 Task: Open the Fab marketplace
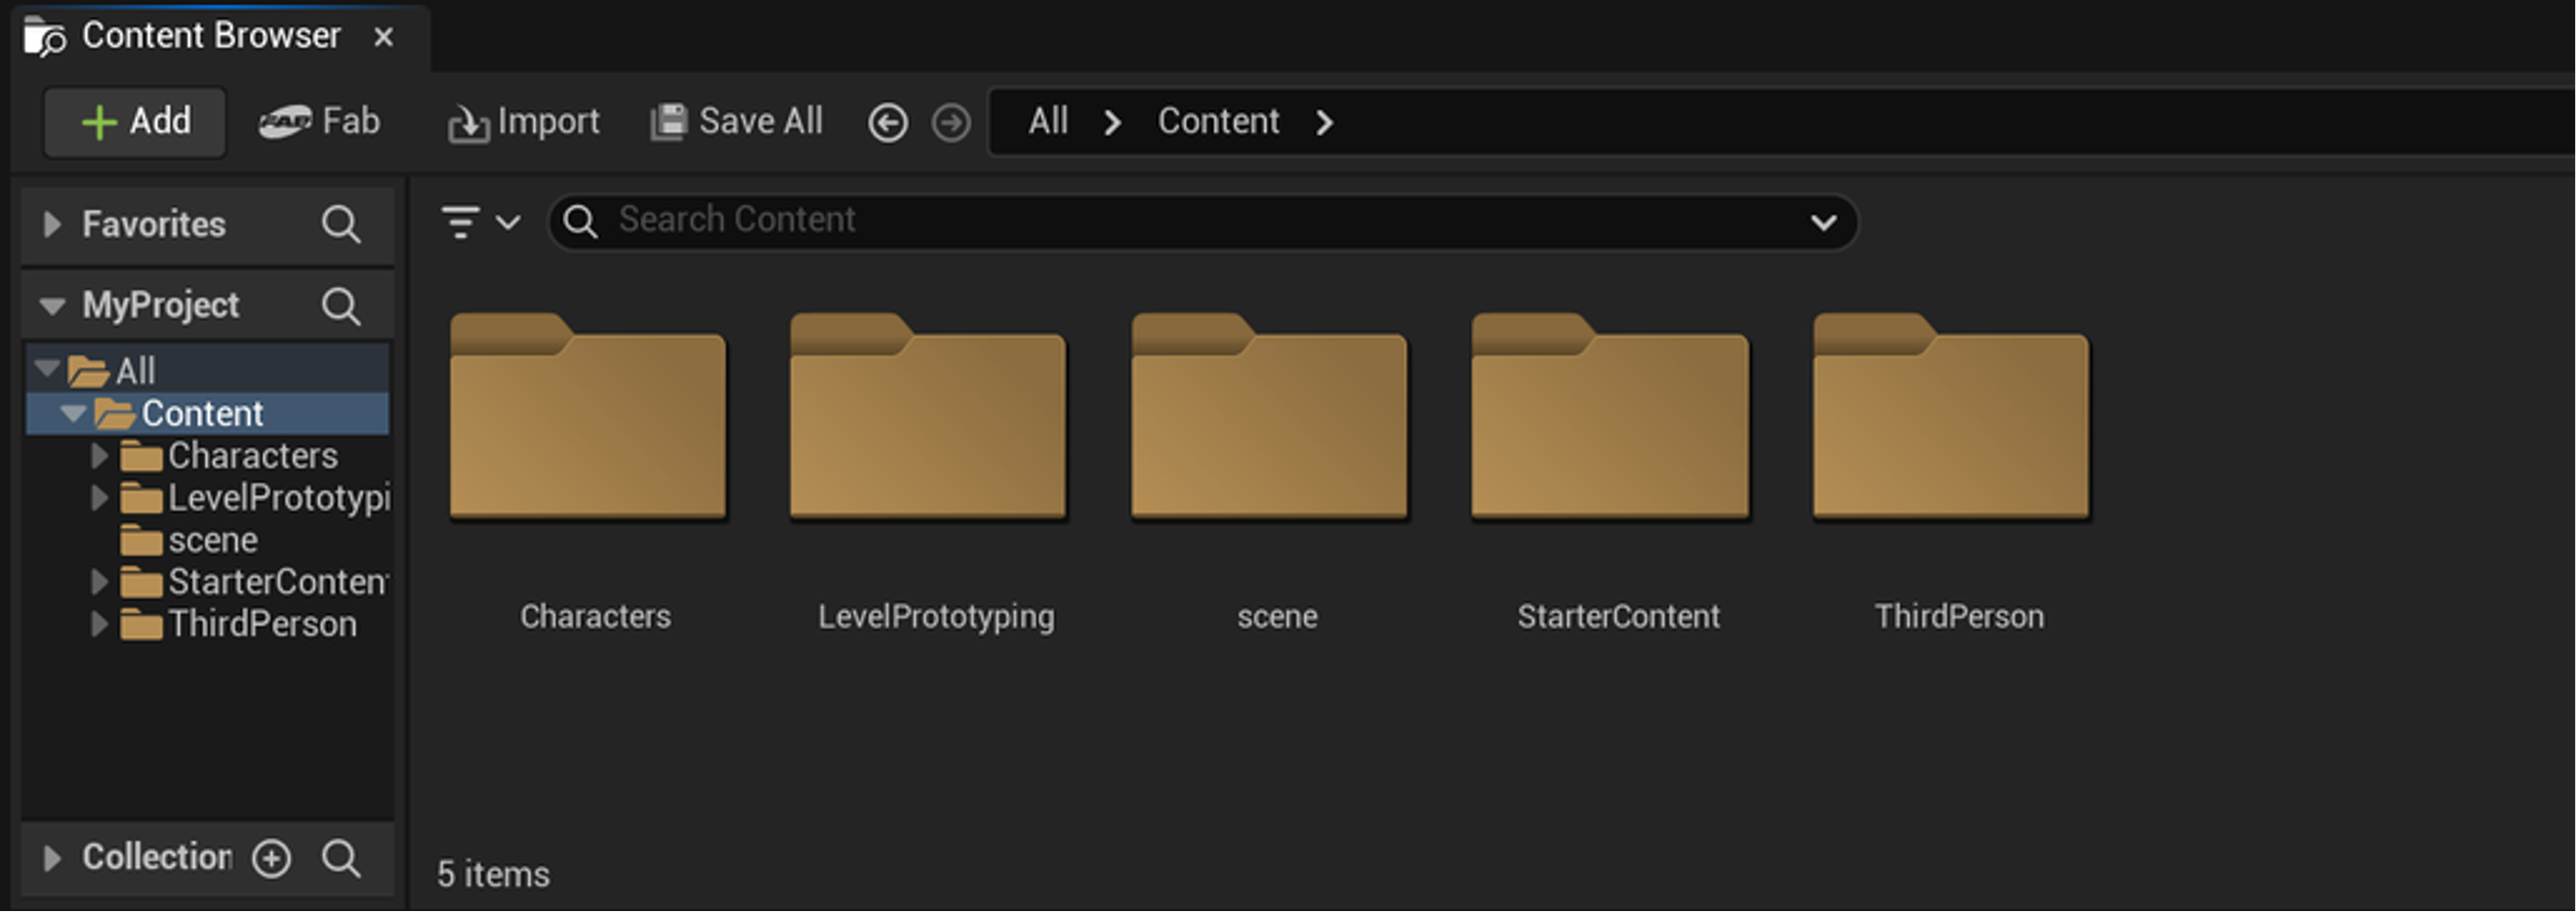pos(320,121)
